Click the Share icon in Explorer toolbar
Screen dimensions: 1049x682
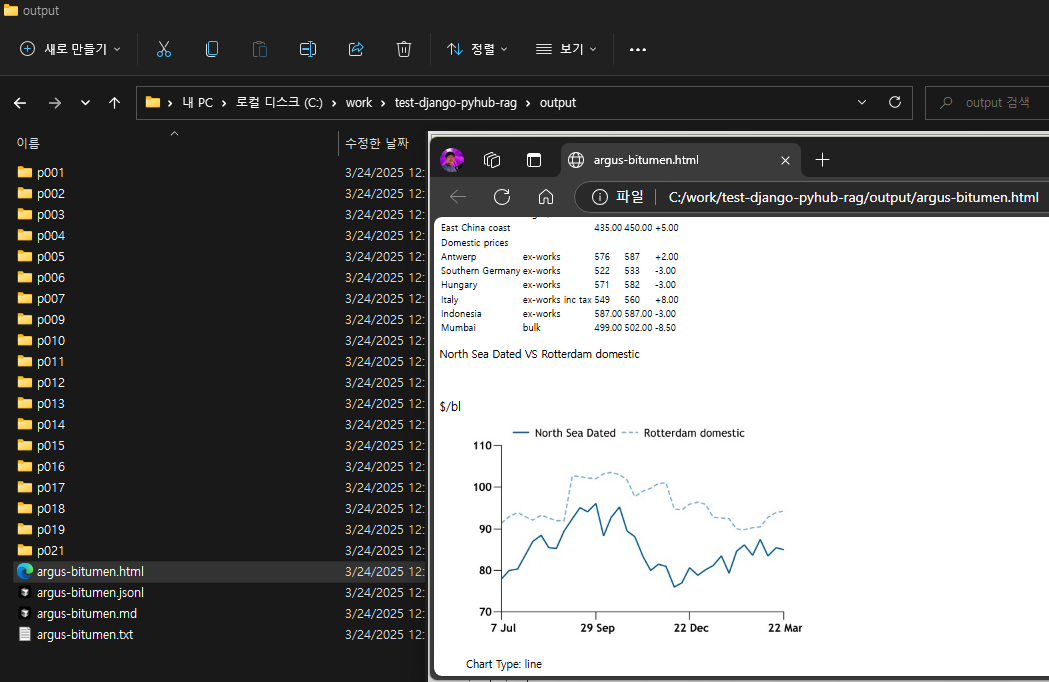click(x=356, y=49)
